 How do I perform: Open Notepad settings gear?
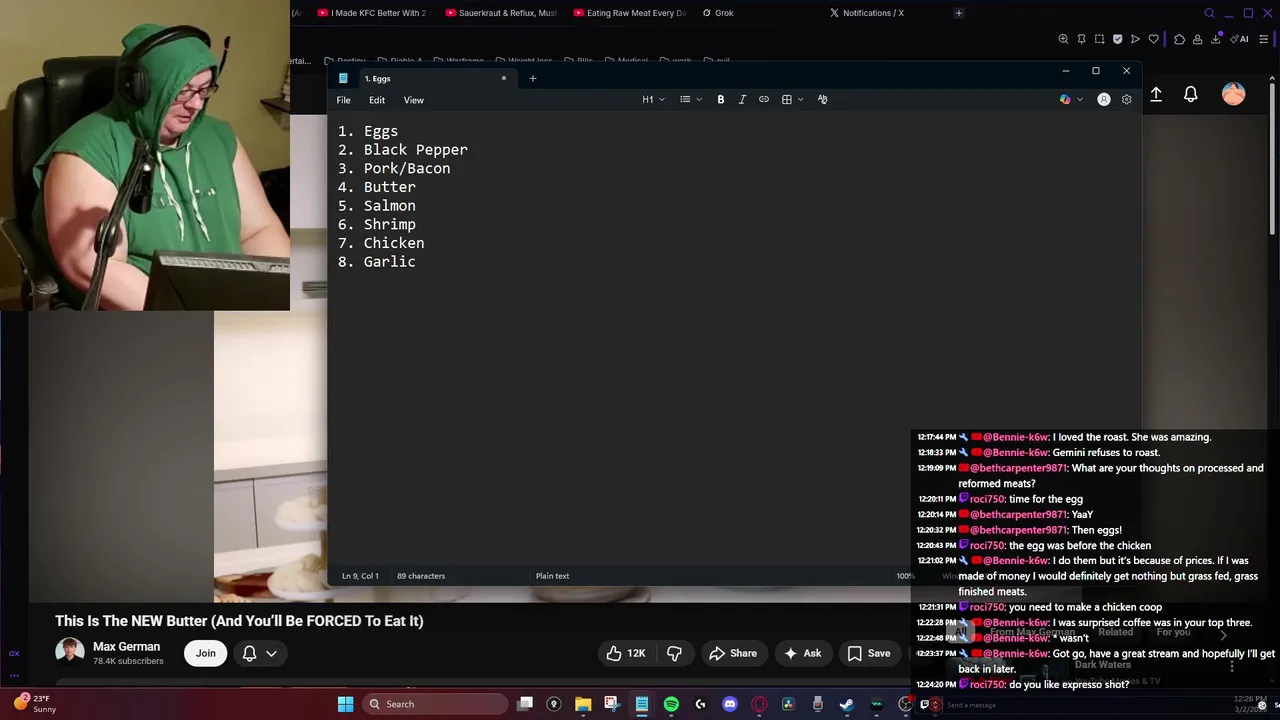(x=1127, y=99)
